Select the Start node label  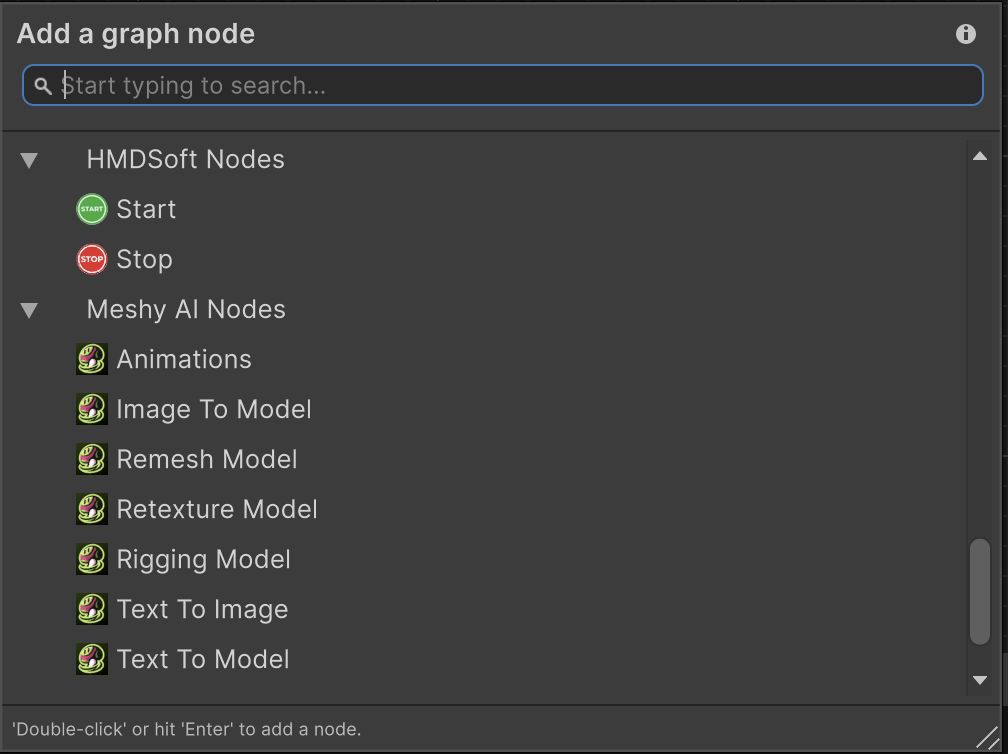(x=146, y=209)
